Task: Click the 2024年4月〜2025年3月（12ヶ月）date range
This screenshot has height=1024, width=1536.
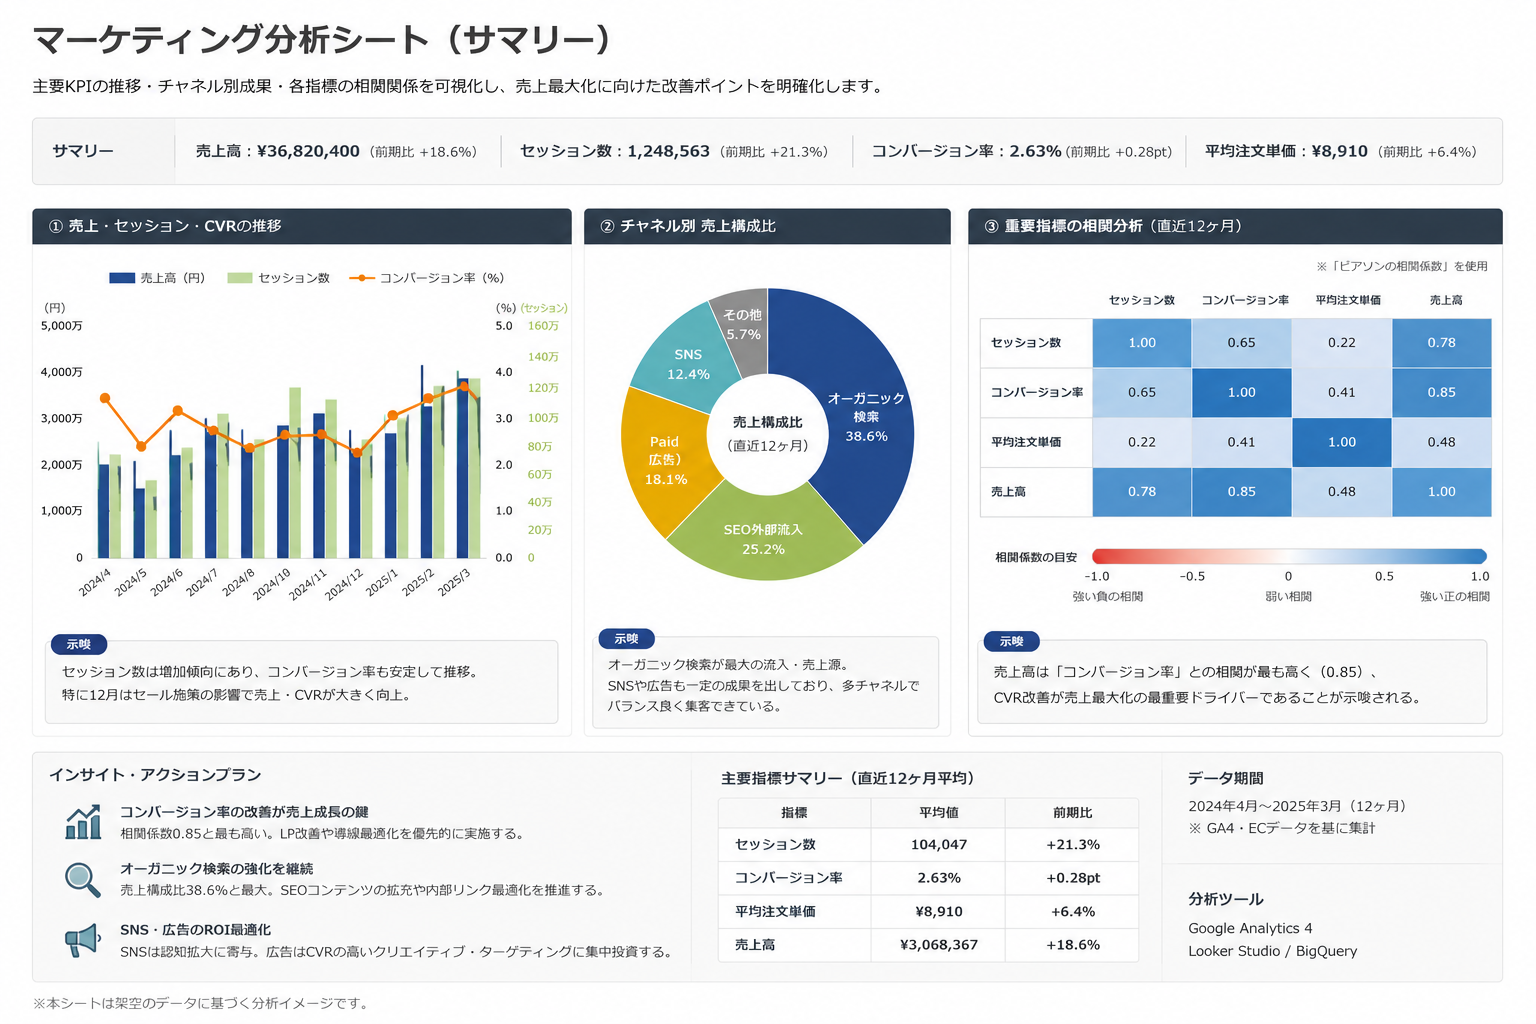Action: tap(1299, 806)
